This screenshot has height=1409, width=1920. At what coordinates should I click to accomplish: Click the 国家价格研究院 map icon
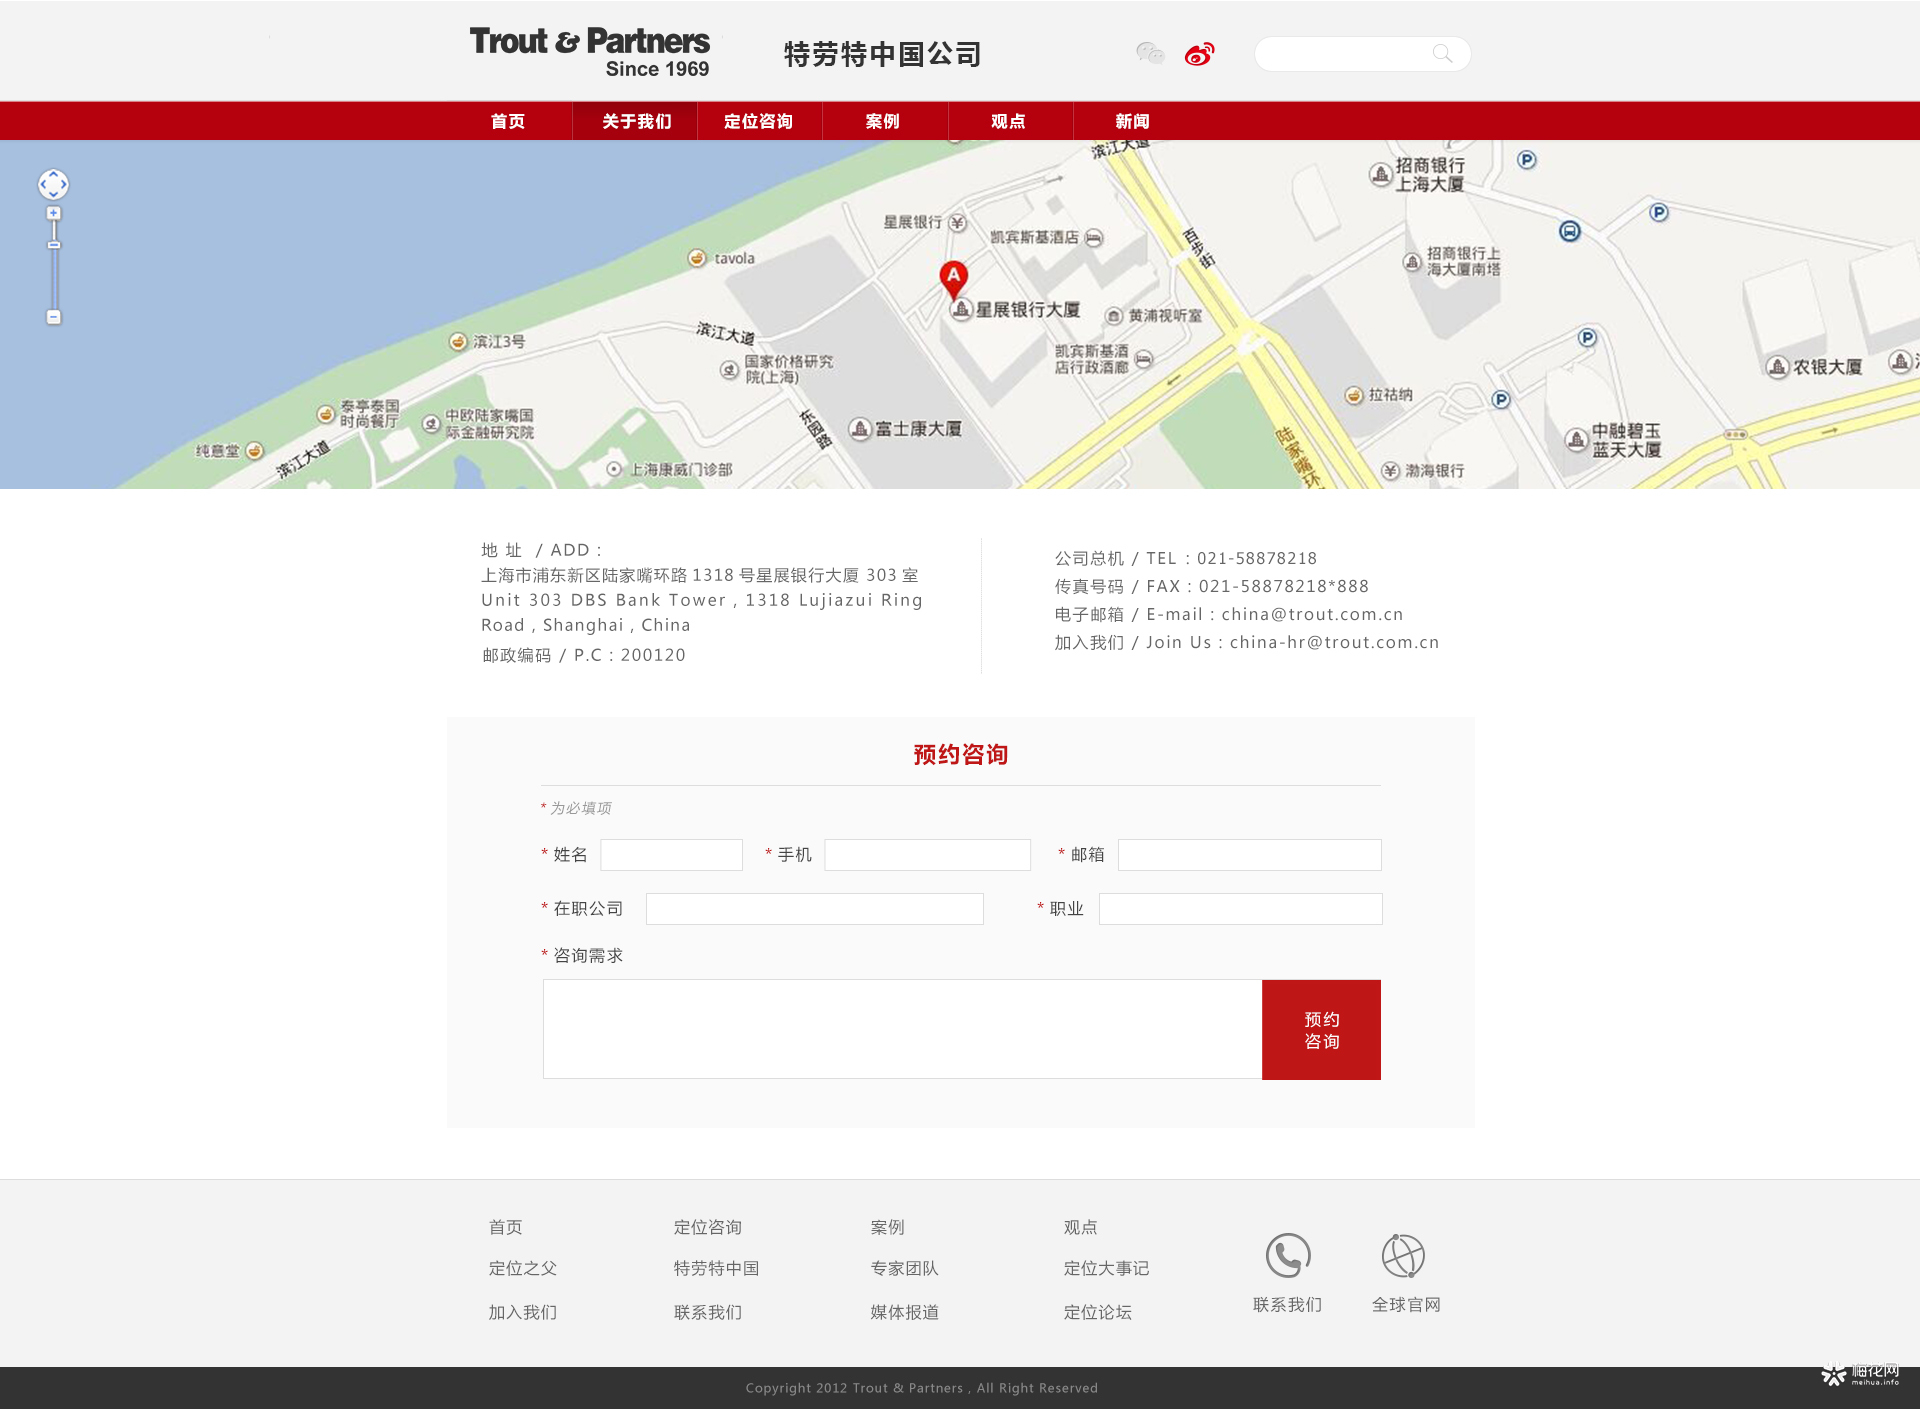click(x=730, y=370)
